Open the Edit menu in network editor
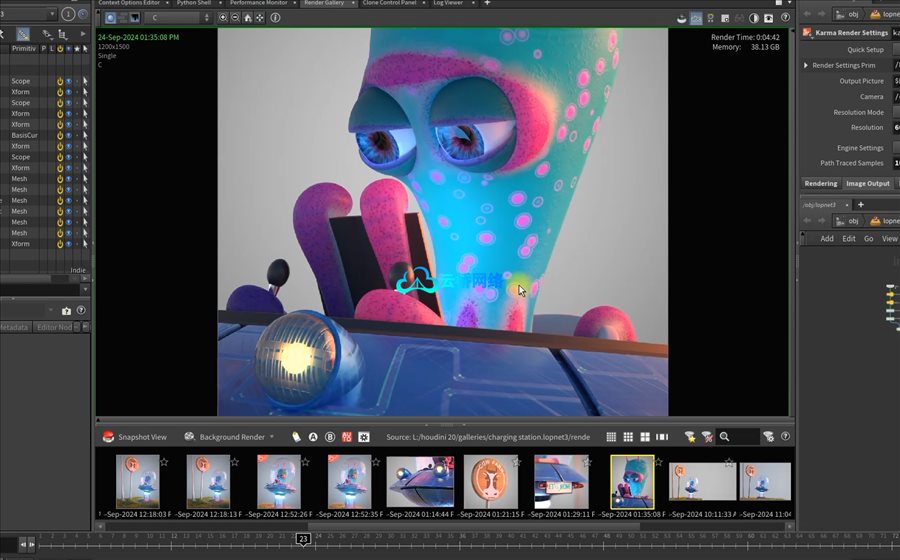The width and height of the screenshot is (900, 560). coord(848,239)
